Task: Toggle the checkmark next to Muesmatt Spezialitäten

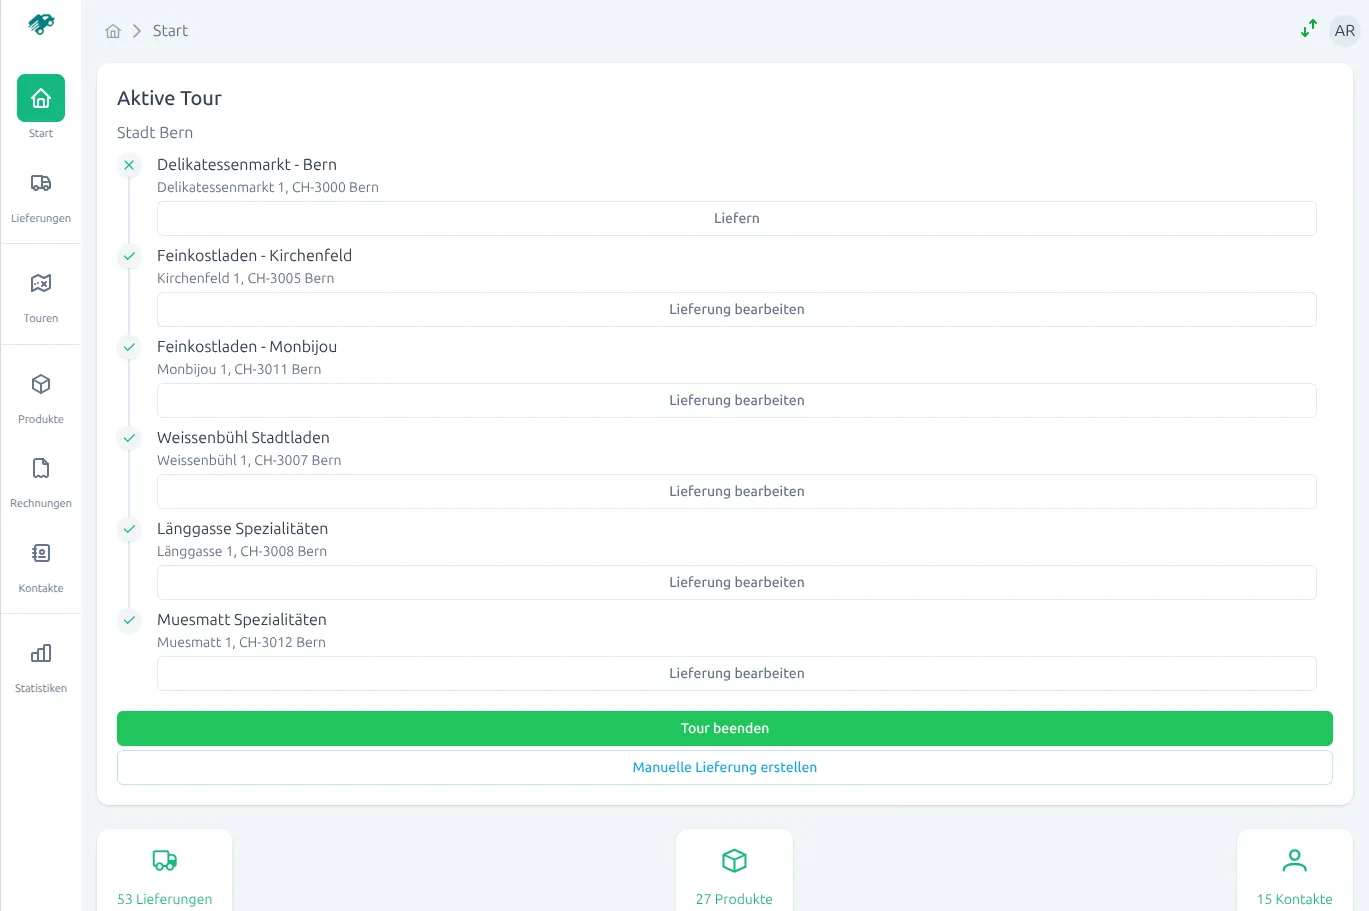Action: click(129, 620)
